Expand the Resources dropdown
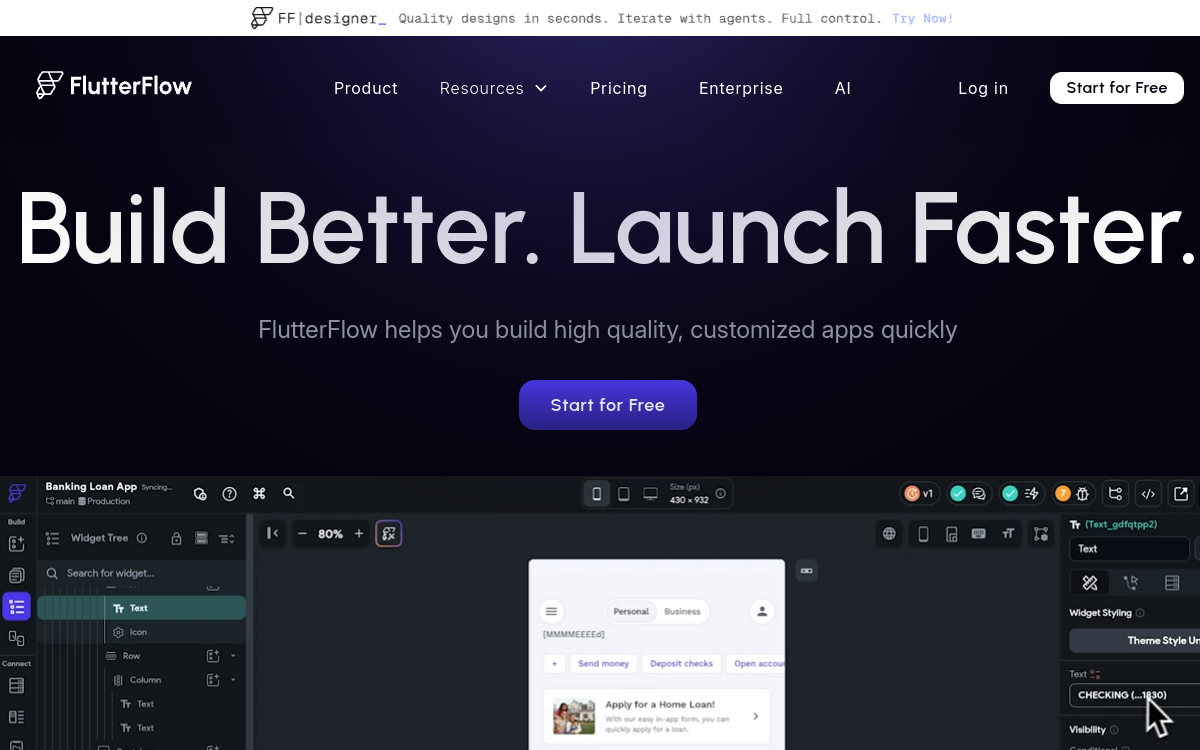Screen dimensions: 1200x750 (494, 88)
